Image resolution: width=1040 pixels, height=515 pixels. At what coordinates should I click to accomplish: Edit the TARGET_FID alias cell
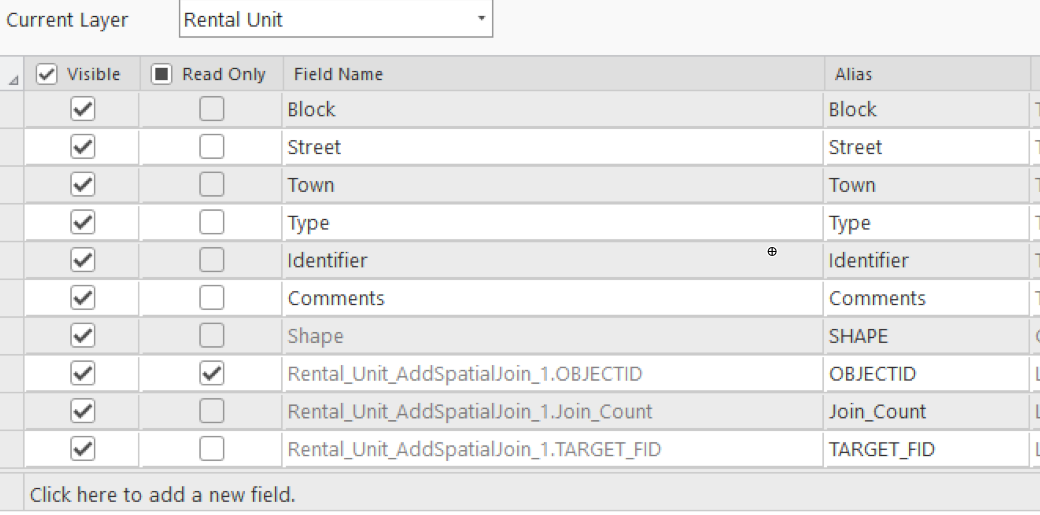tap(881, 450)
